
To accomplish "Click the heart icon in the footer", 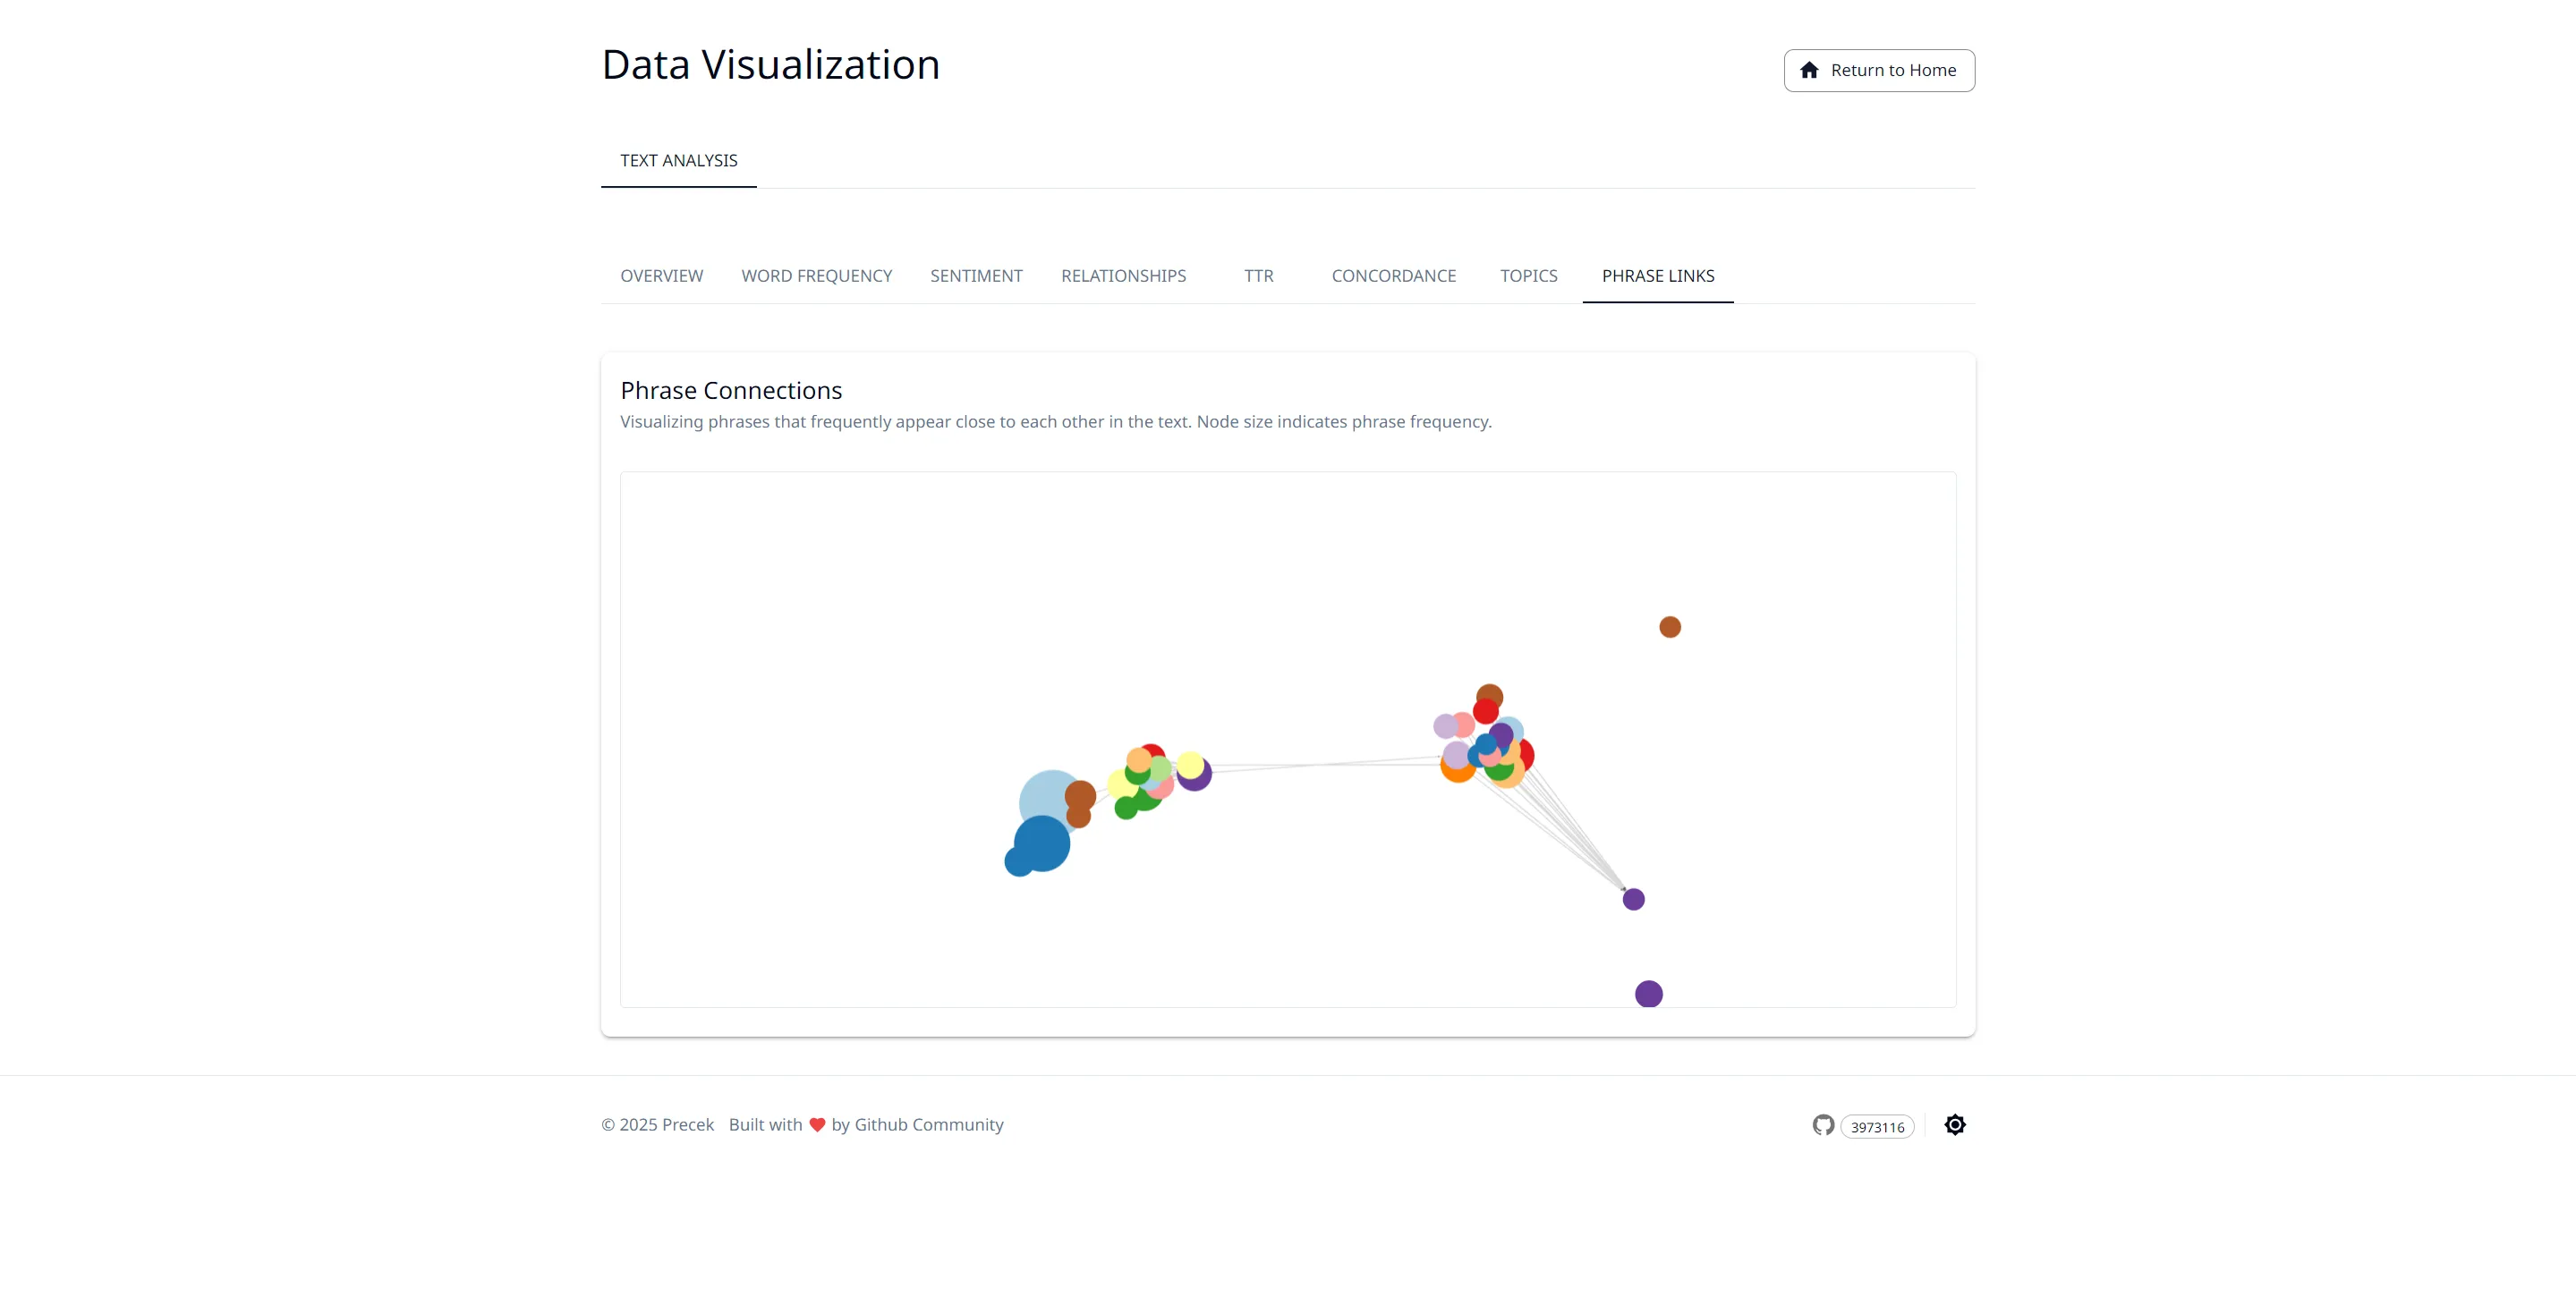I will pyautogui.click(x=818, y=1124).
